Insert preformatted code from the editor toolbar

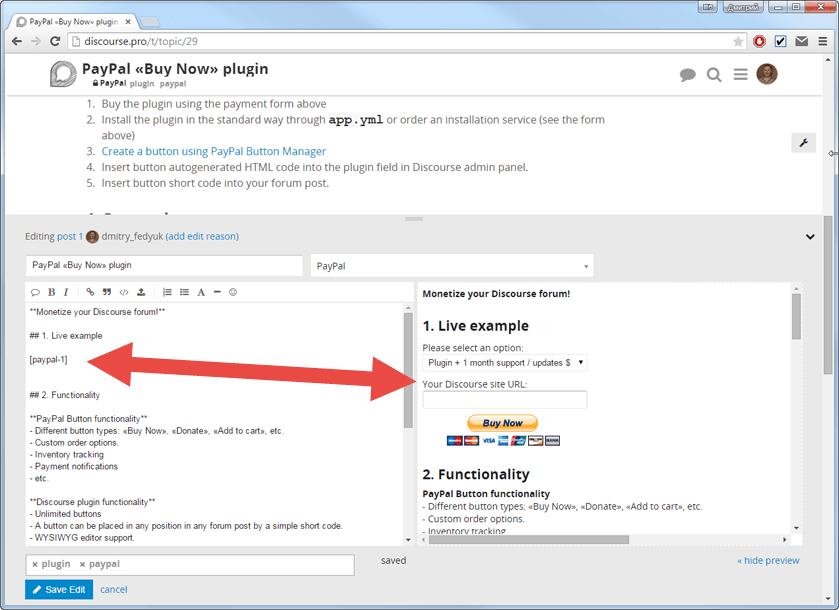point(124,292)
